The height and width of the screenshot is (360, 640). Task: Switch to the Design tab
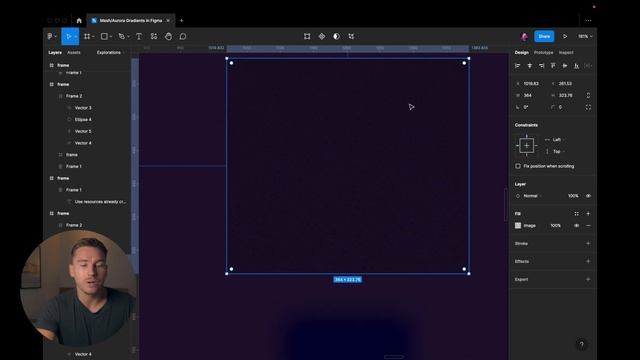(x=522, y=53)
